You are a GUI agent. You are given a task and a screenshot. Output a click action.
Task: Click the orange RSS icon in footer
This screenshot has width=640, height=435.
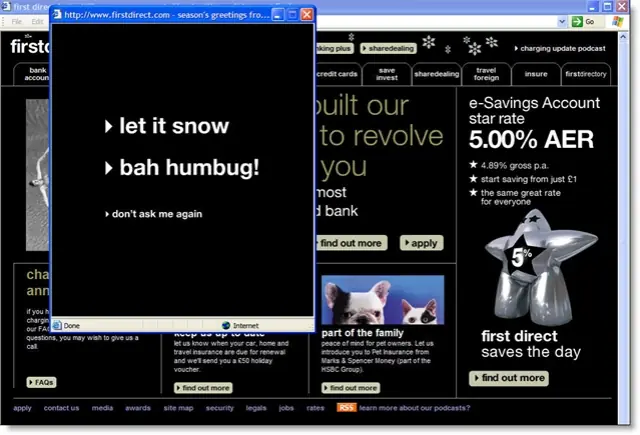(347, 408)
